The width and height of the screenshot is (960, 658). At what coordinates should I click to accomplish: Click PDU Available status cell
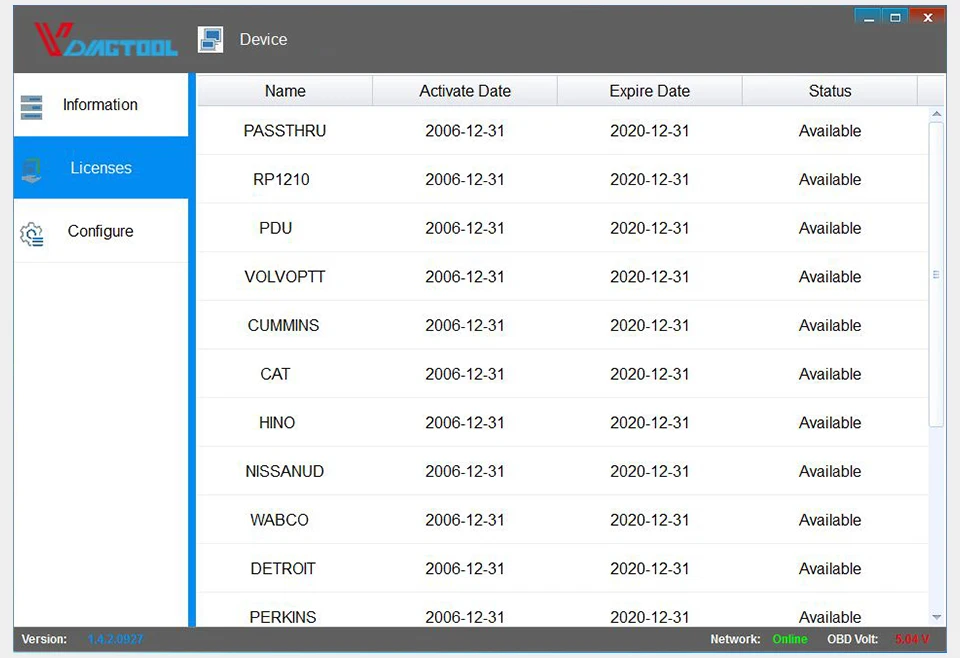pos(830,228)
